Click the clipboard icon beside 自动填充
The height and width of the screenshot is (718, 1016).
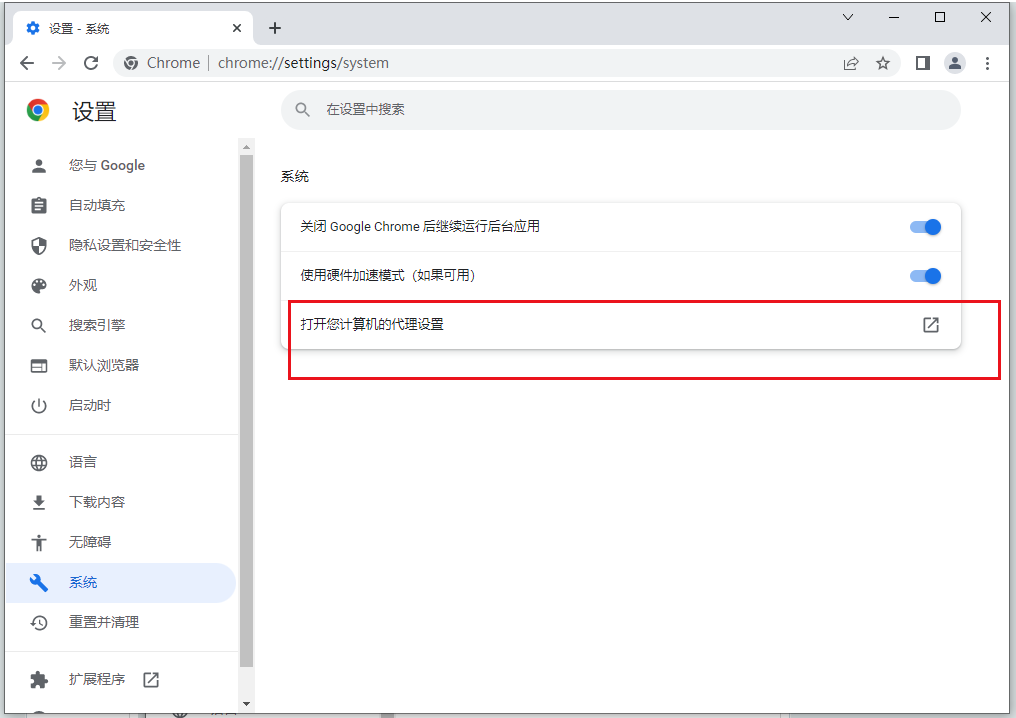pyautogui.click(x=39, y=205)
